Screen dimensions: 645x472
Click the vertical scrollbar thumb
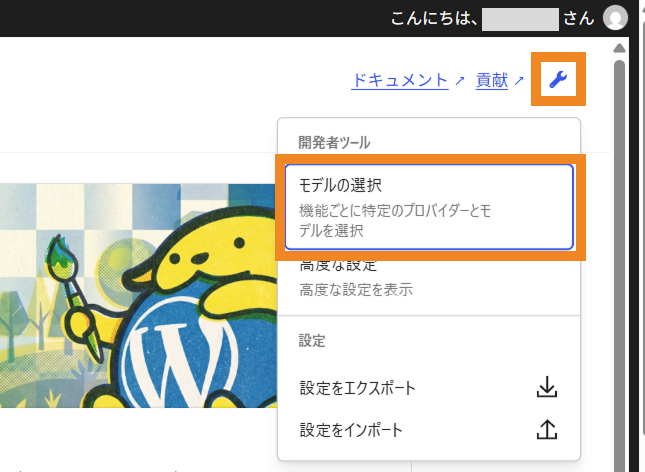(619, 265)
